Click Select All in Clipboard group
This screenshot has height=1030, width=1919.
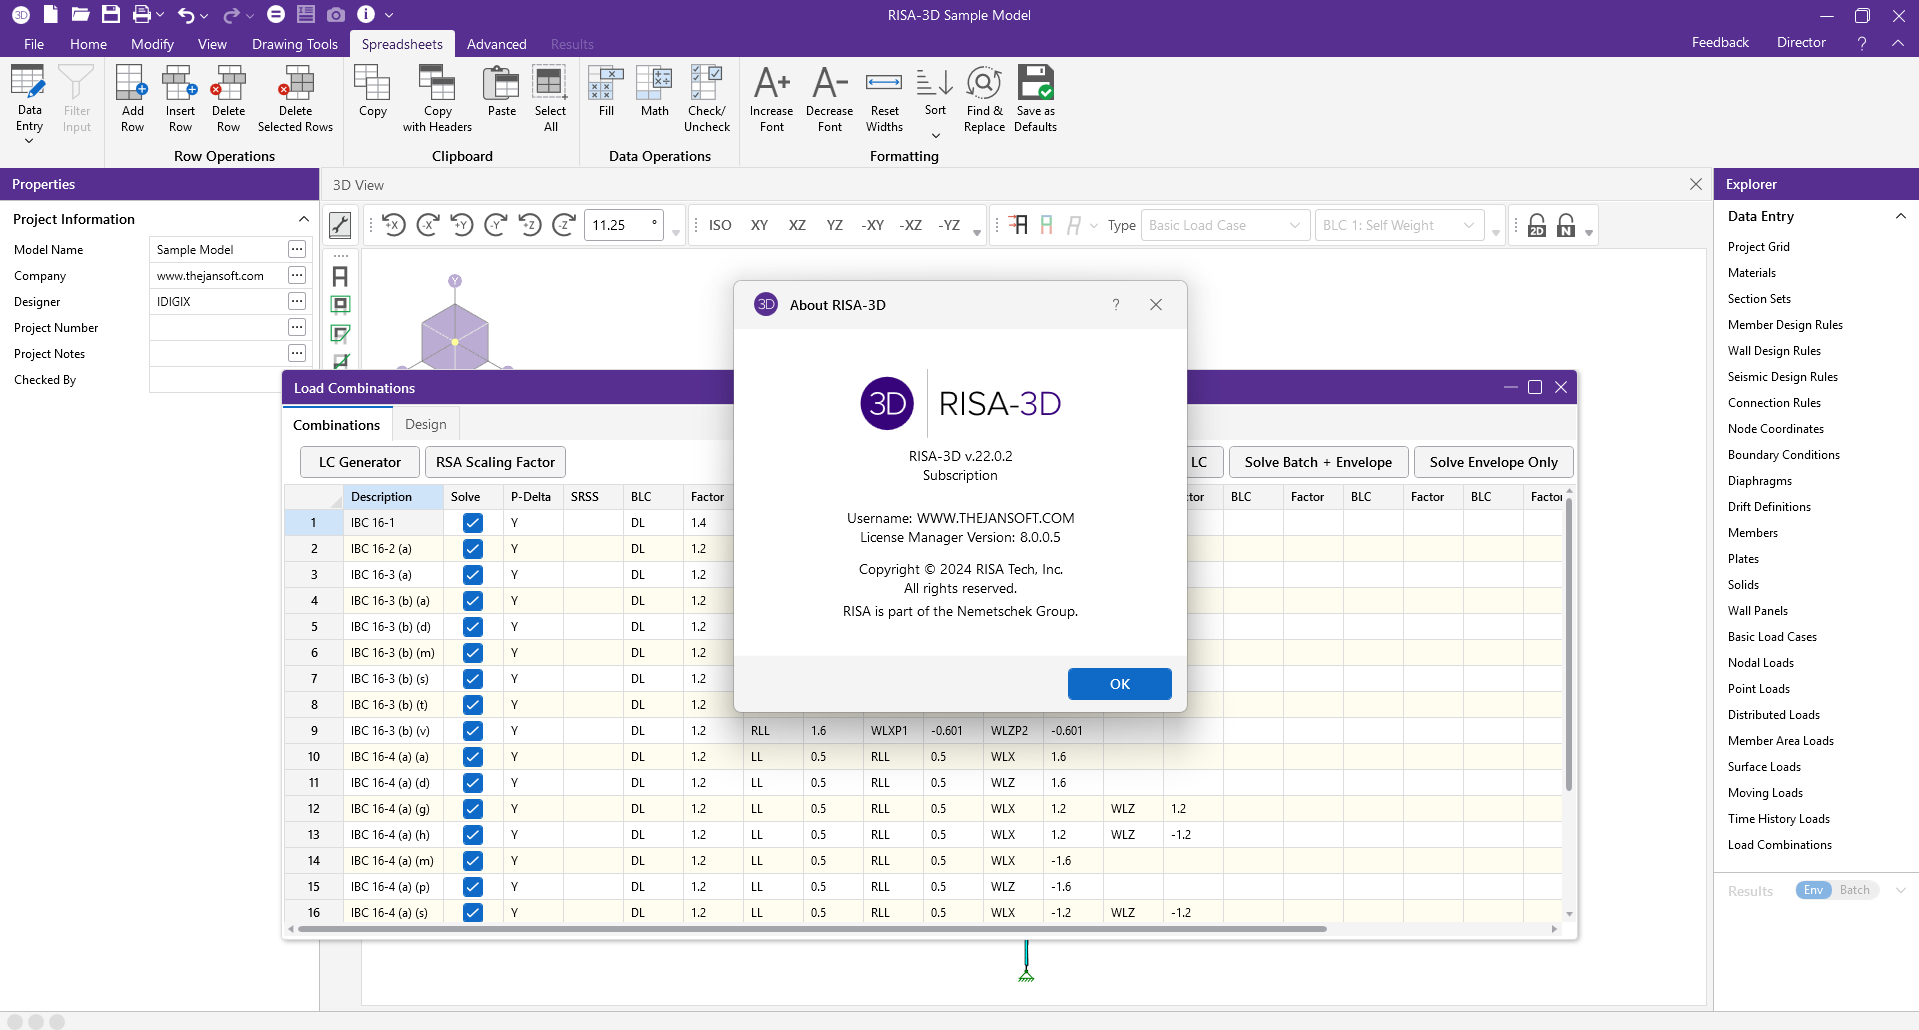tap(550, 99)
